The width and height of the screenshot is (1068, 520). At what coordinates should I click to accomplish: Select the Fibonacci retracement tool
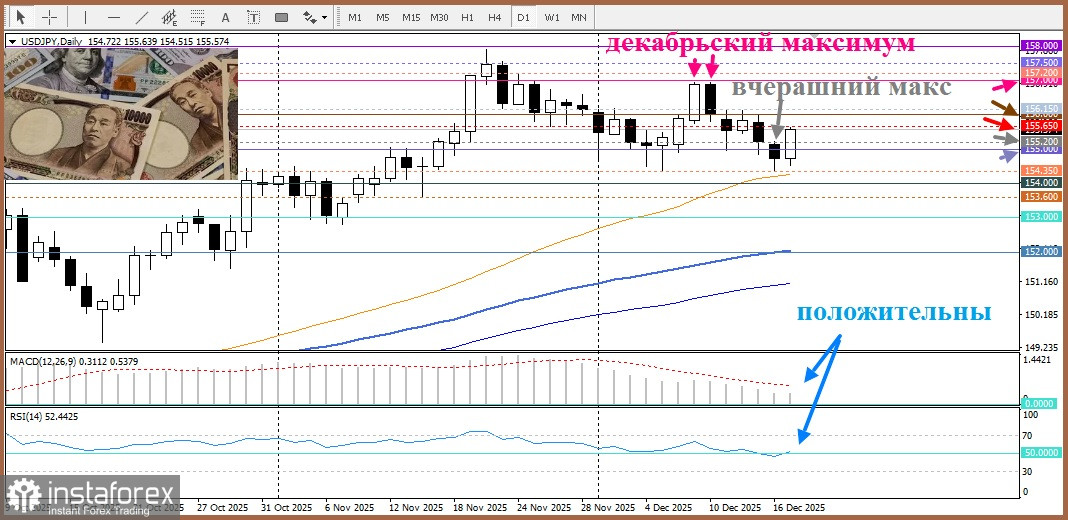pos(198,17)
